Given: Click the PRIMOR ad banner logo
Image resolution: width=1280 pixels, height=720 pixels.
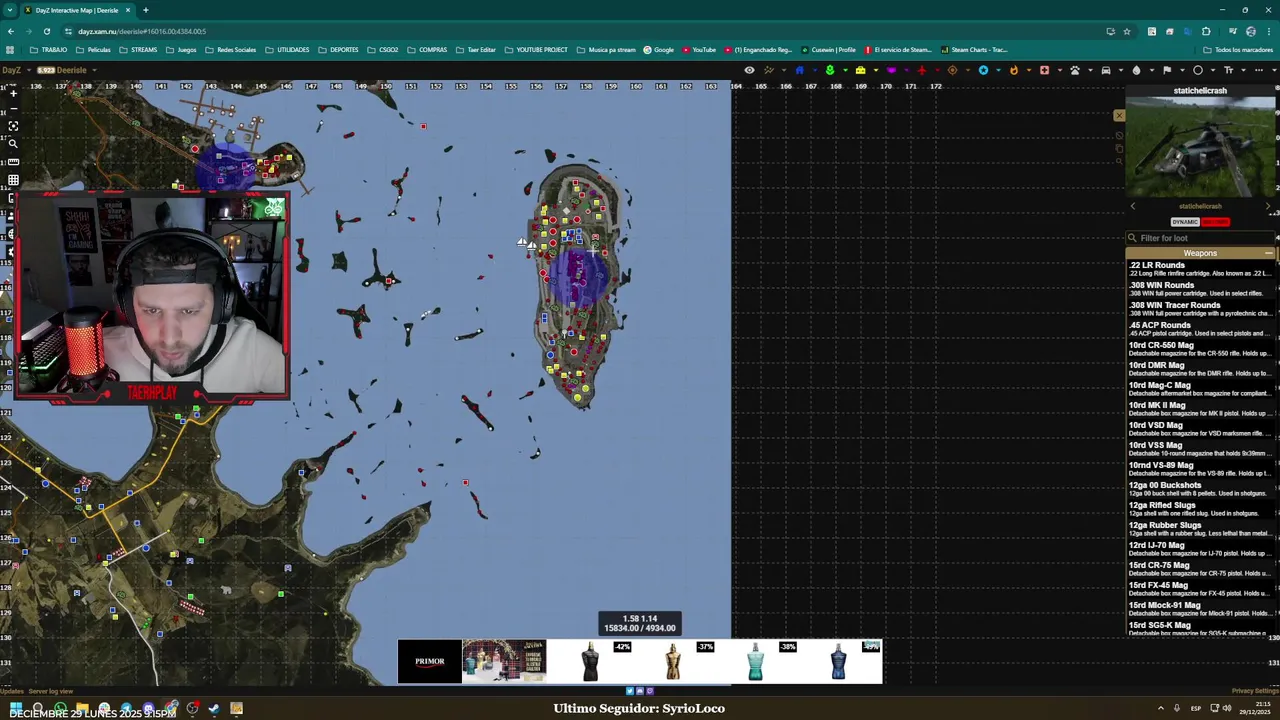Looking at the screenshot, I should [430, 661].
